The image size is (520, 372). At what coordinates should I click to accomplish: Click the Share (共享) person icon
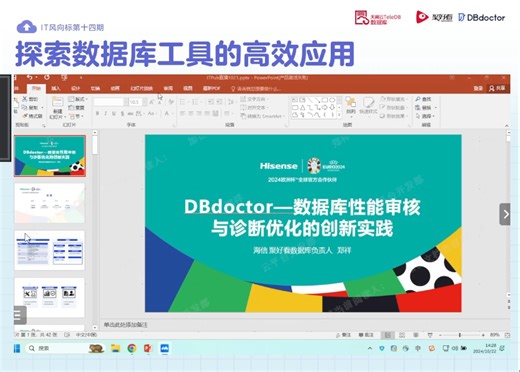click(x=492, y=88)
